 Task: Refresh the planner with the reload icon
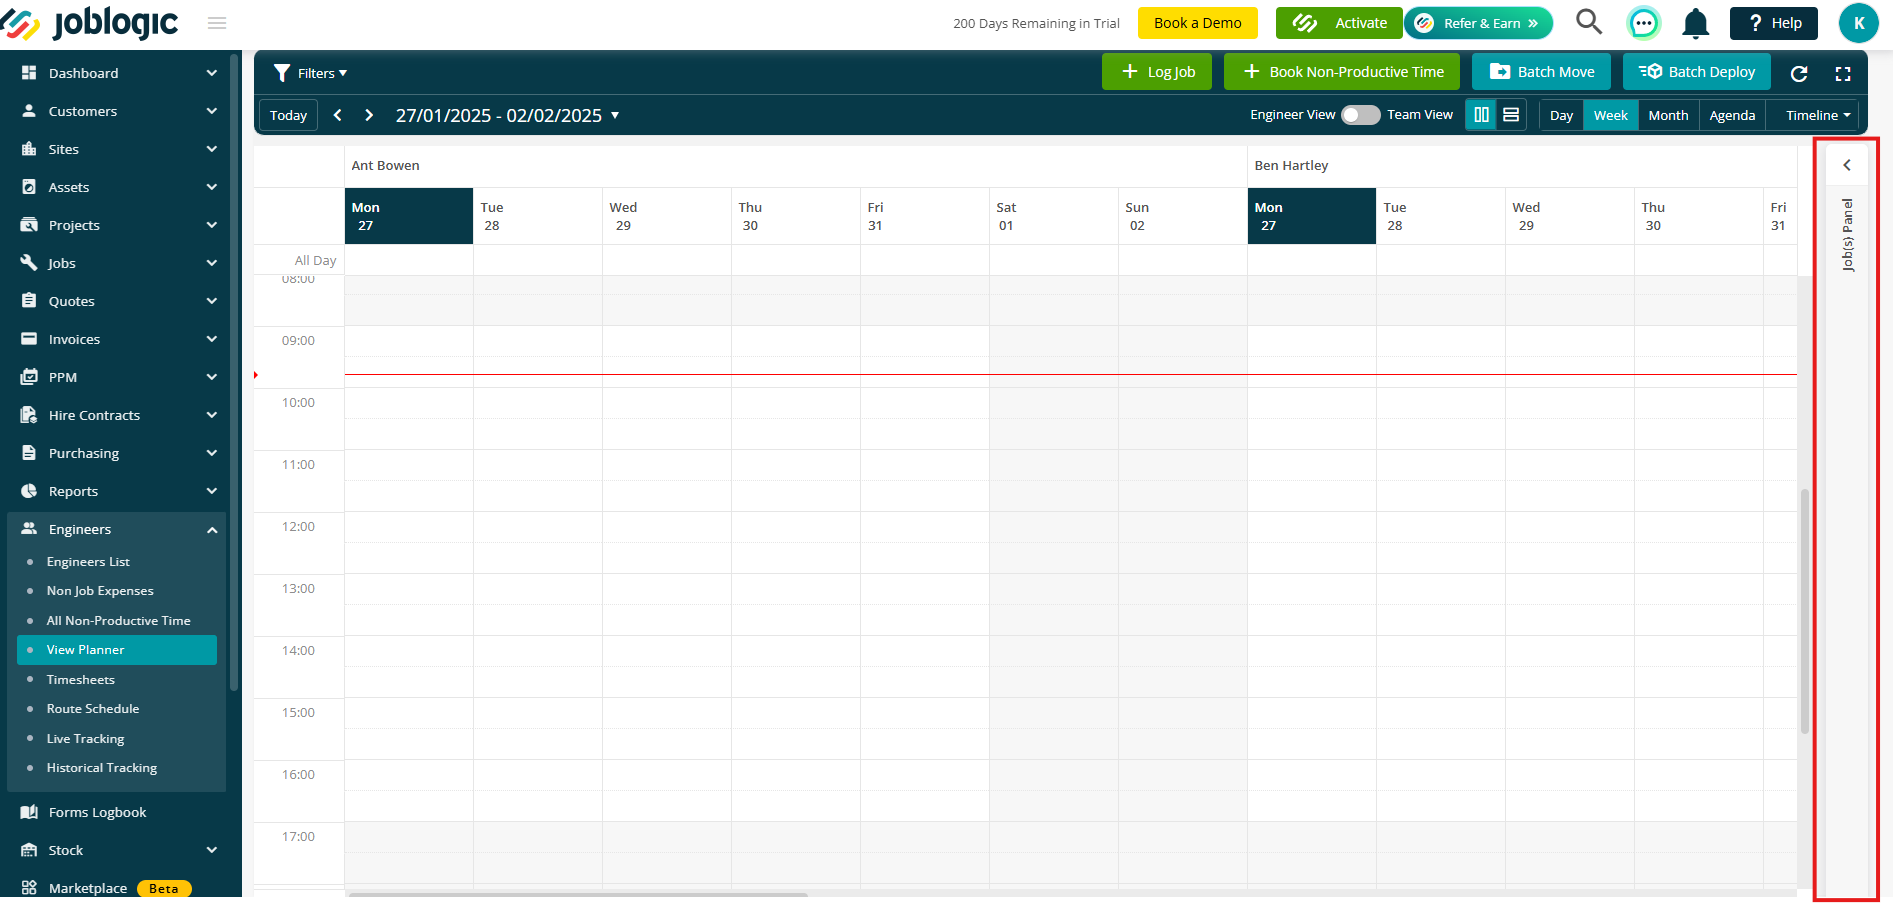1799,73
